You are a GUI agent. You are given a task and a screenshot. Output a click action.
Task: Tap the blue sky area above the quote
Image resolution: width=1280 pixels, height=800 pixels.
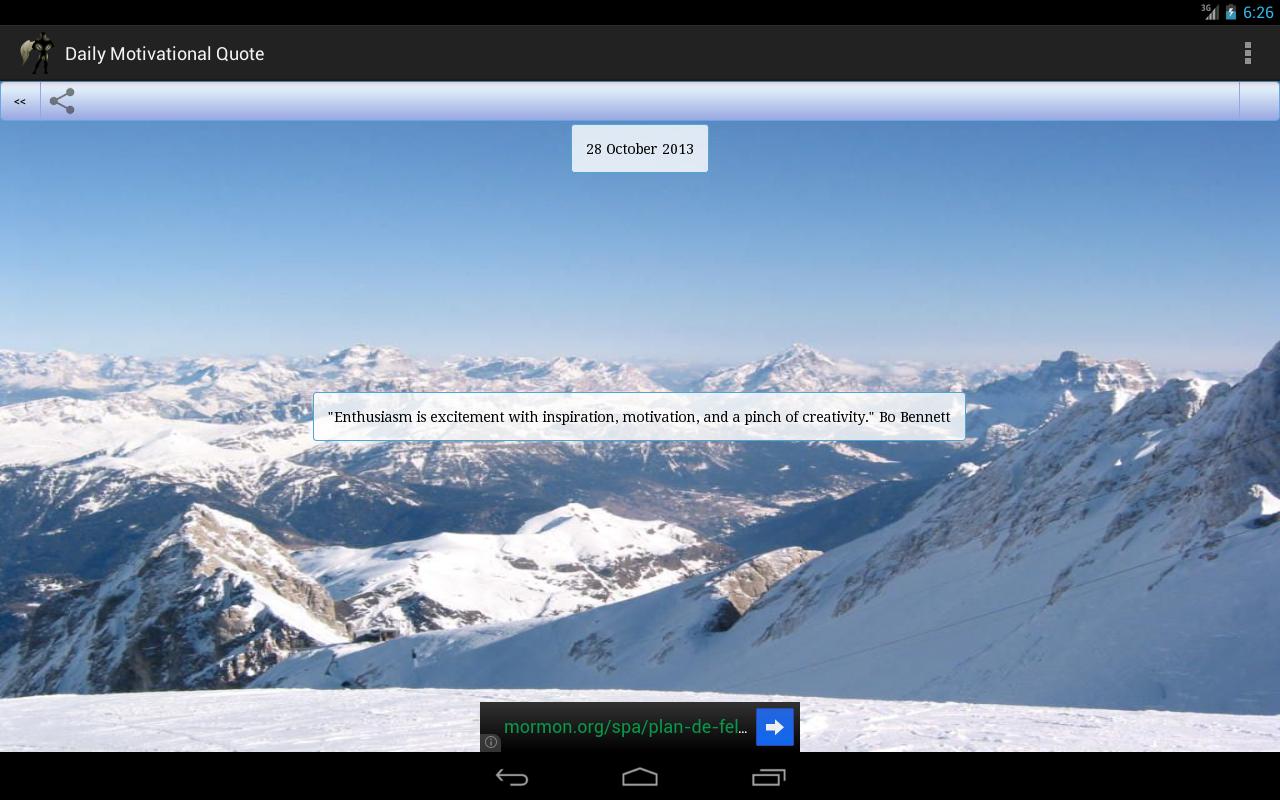(640, 260)
